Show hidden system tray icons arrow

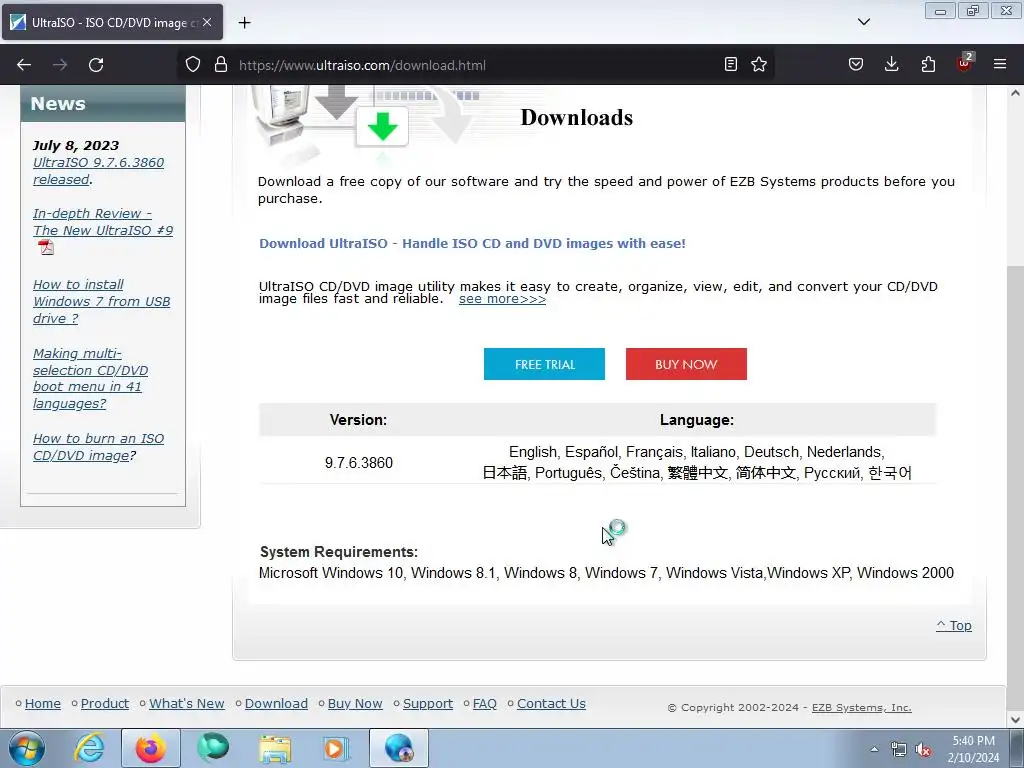click(874, 749)
